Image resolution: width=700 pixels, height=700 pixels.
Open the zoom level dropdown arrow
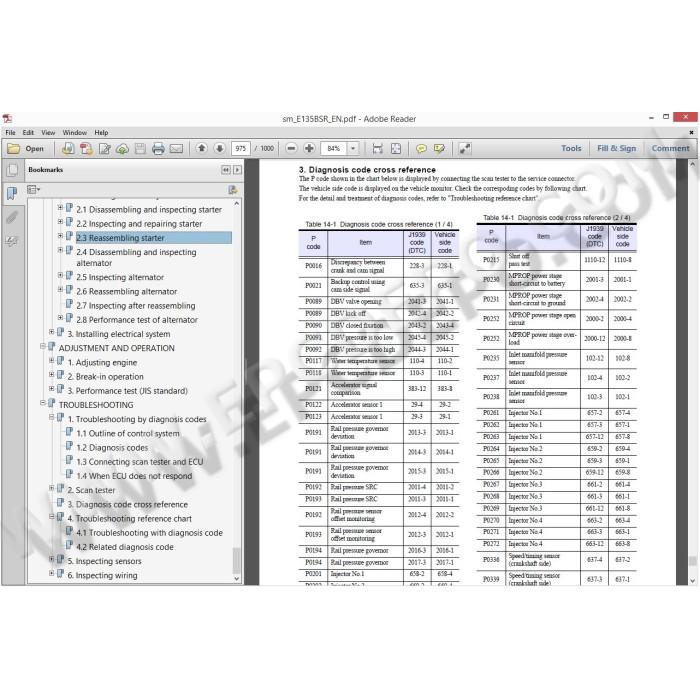click(x=353, y=148)
